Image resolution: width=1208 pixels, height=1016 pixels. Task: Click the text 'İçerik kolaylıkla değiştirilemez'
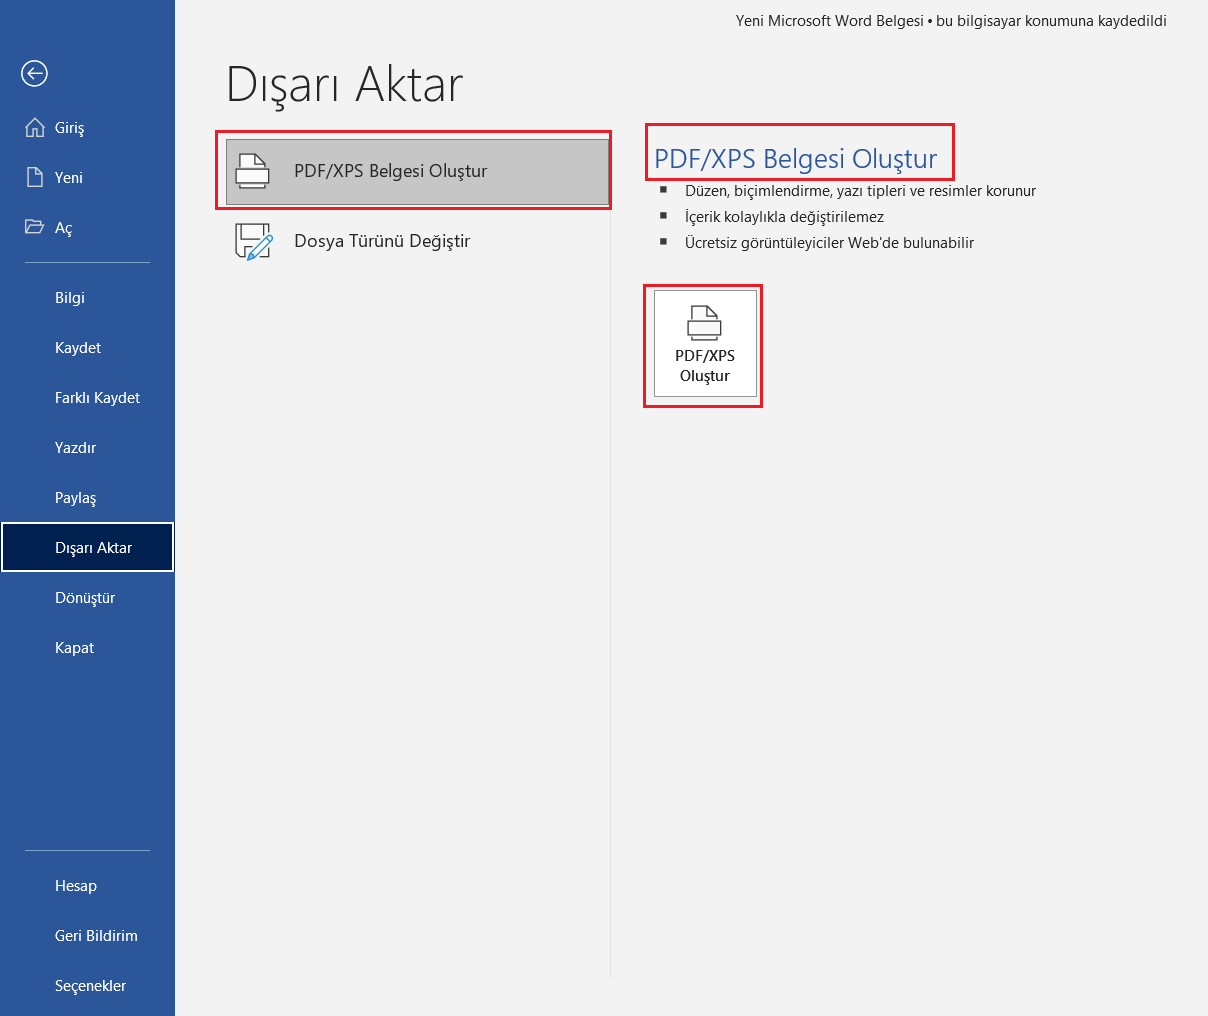coord(784,217)
